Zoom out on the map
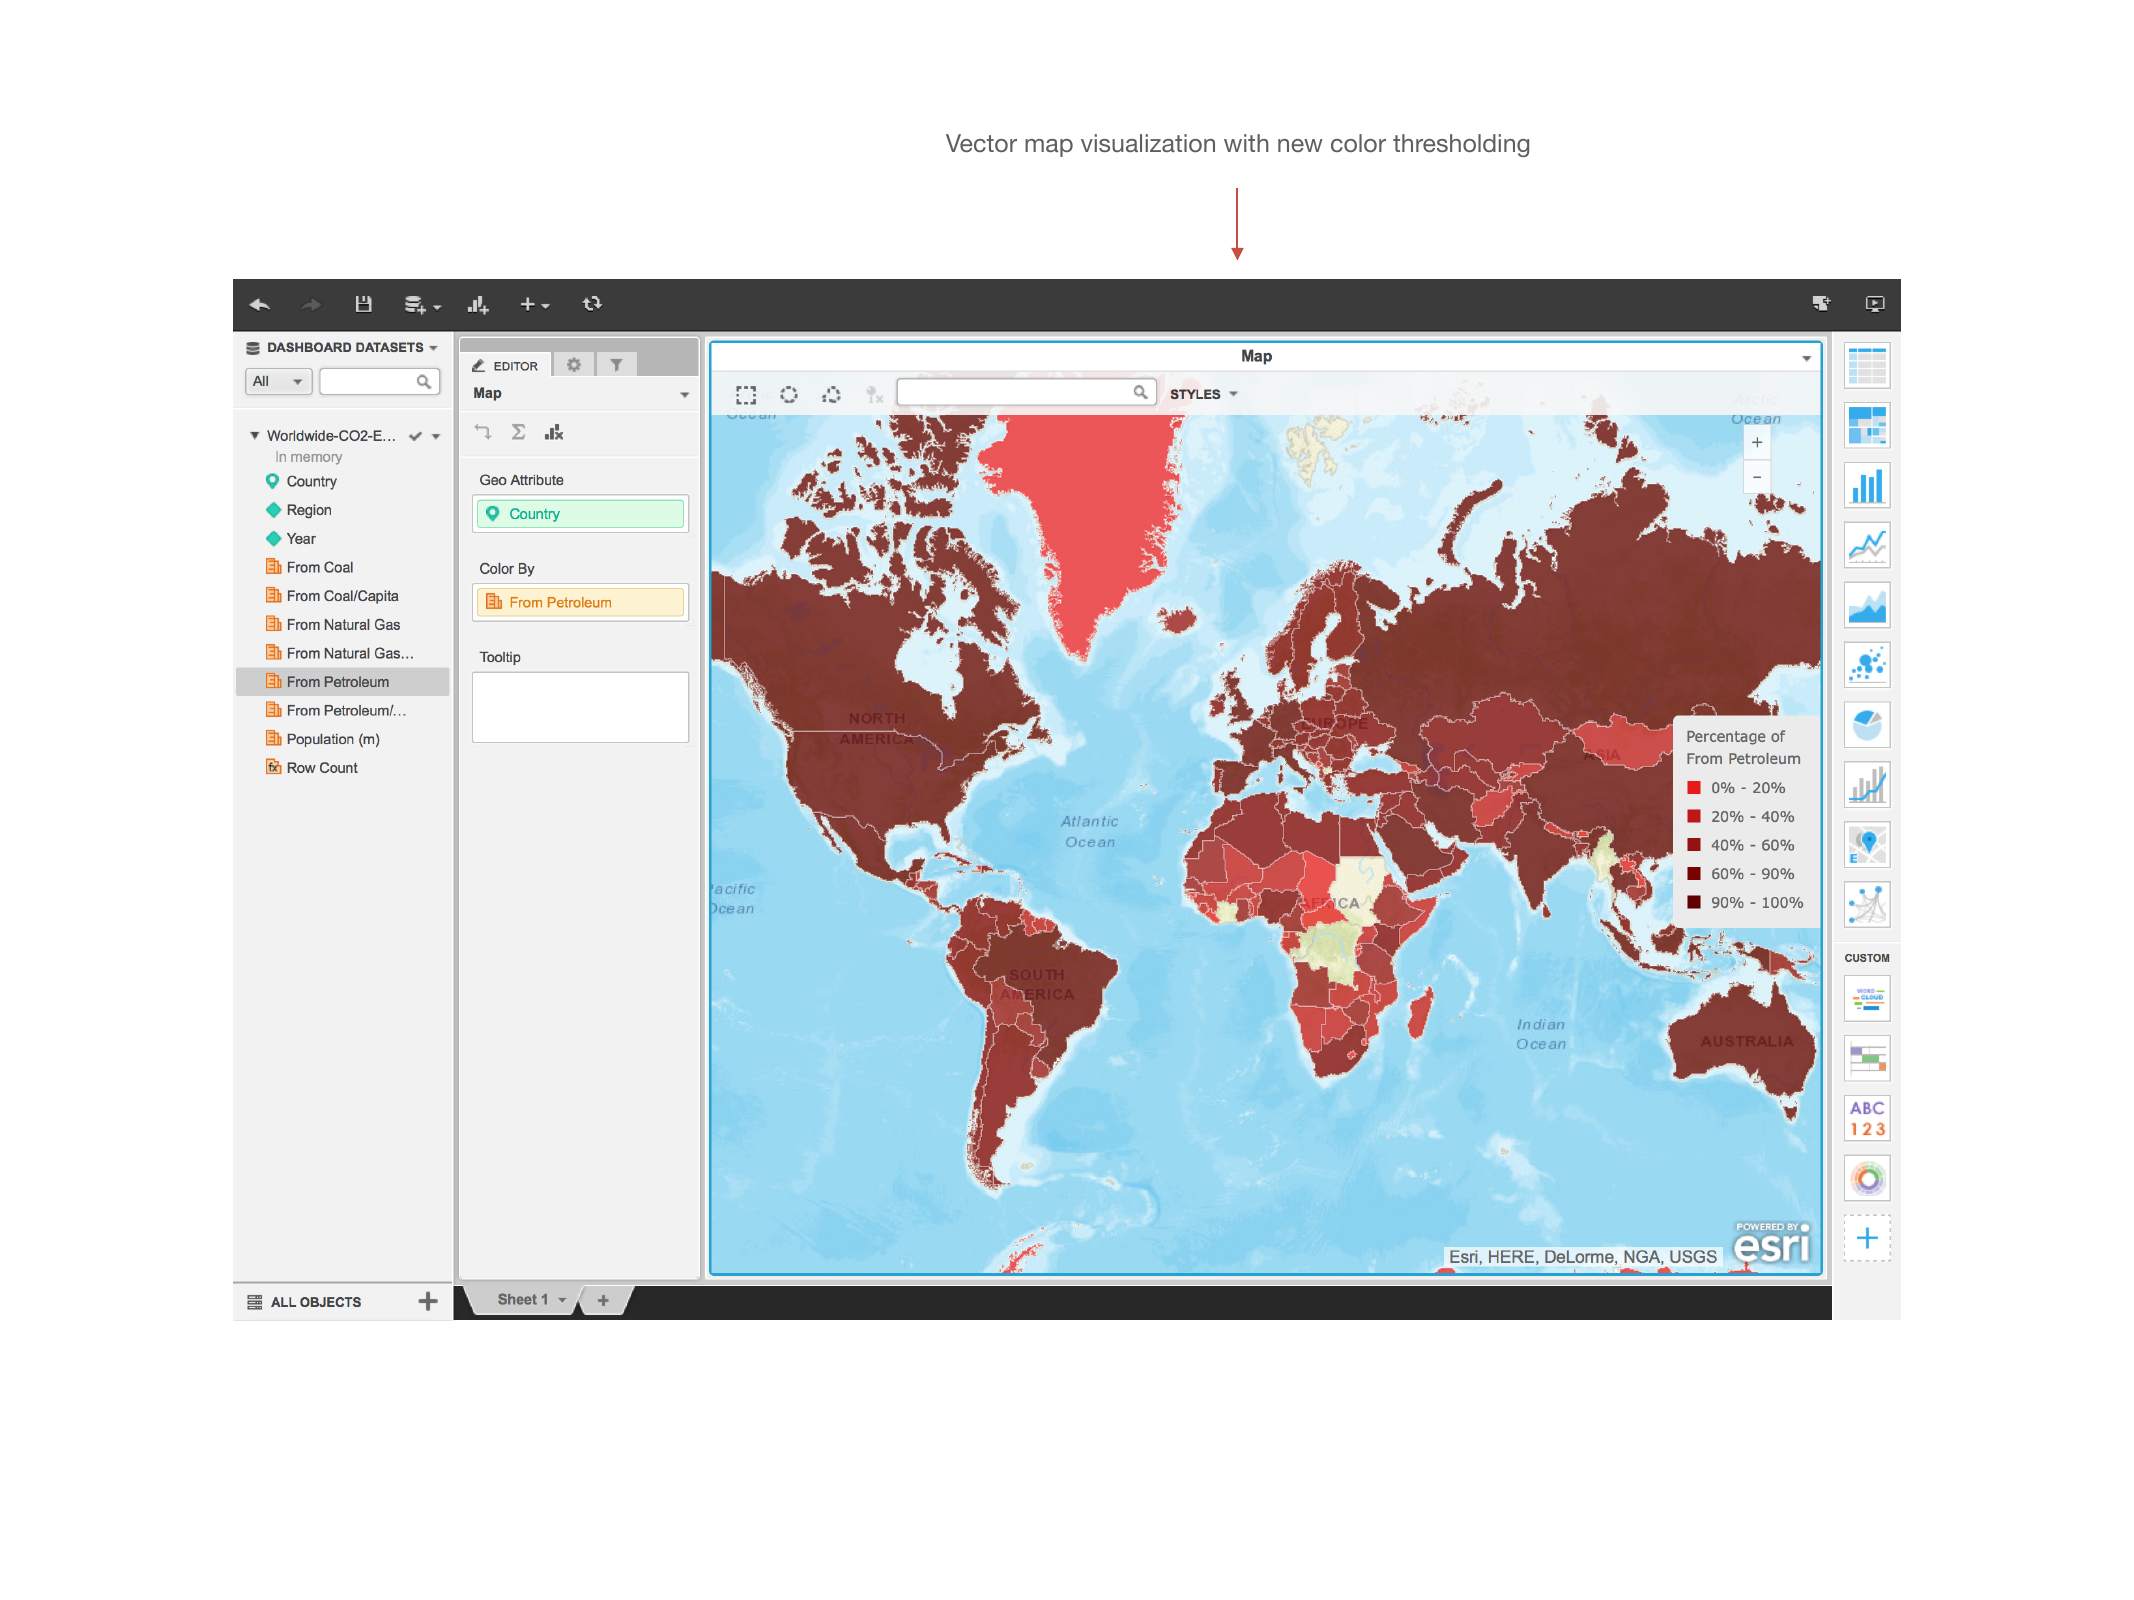 1757,477
